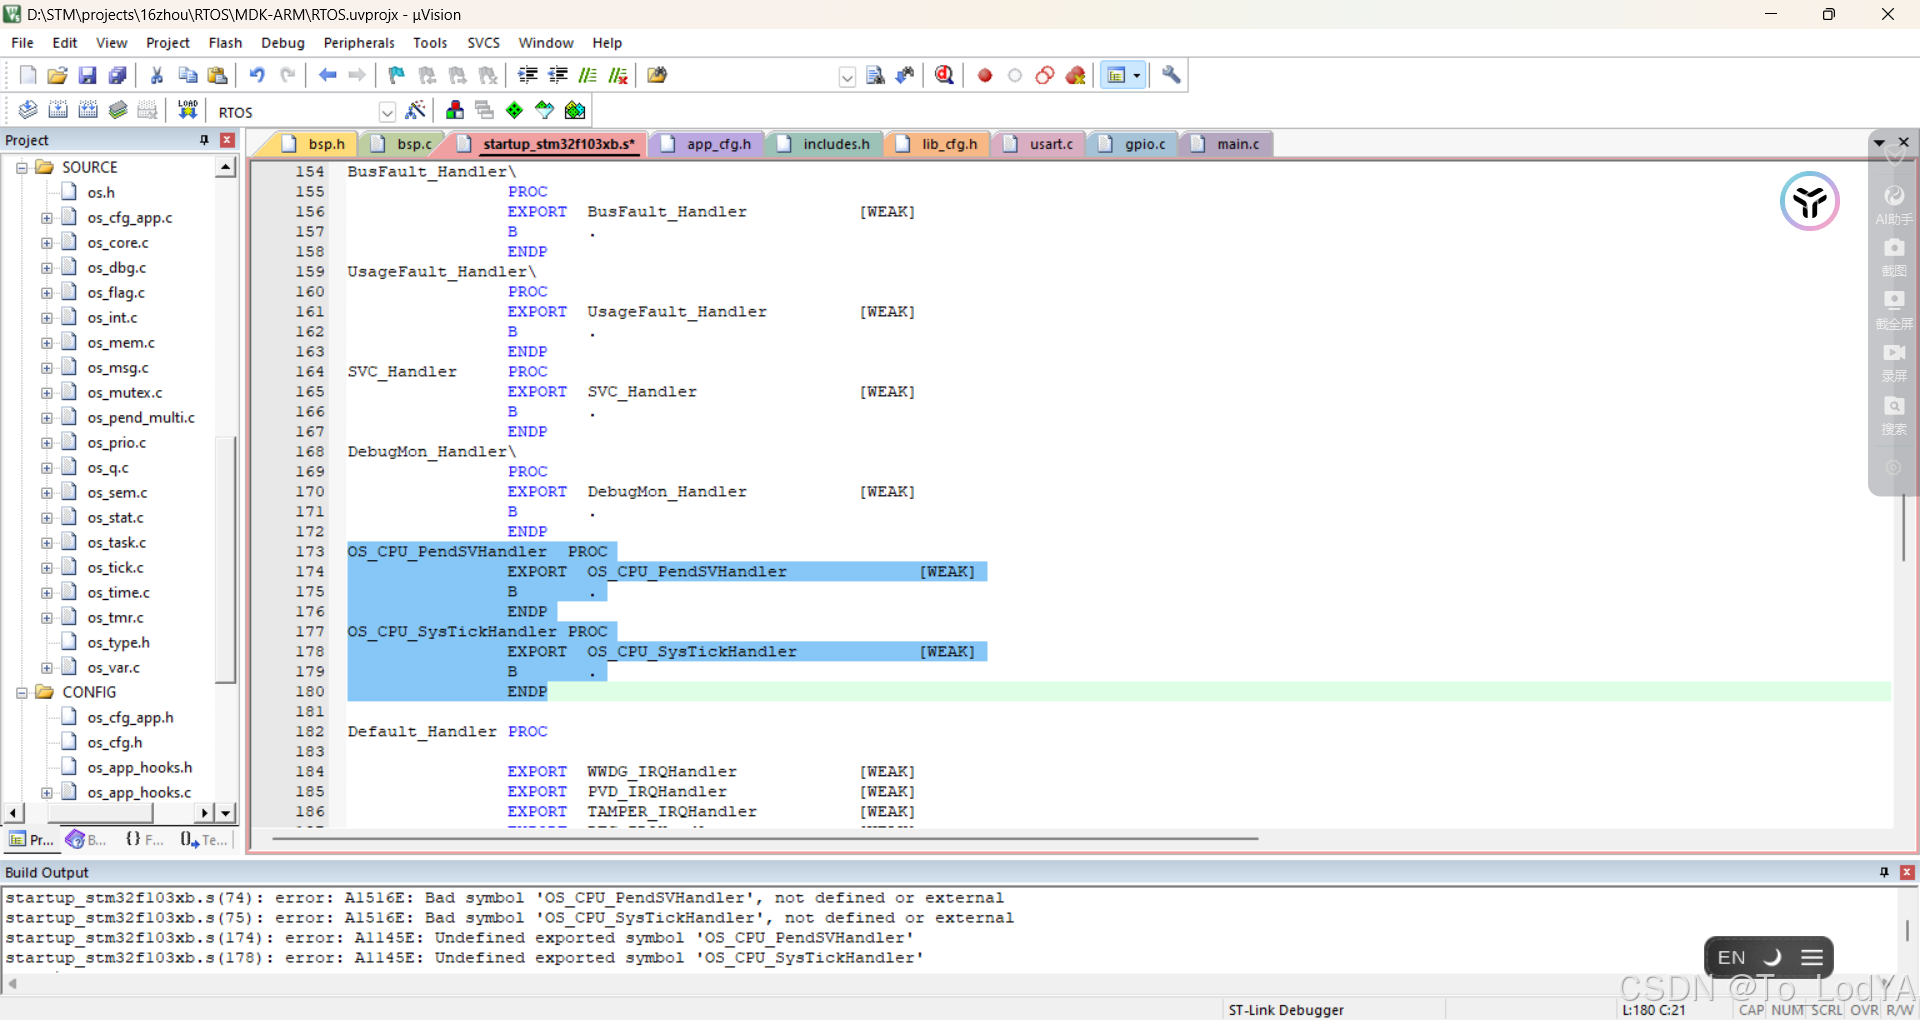Comment selection with green slashes icon
1920x1020 pixels.
[x=588, y=75]
